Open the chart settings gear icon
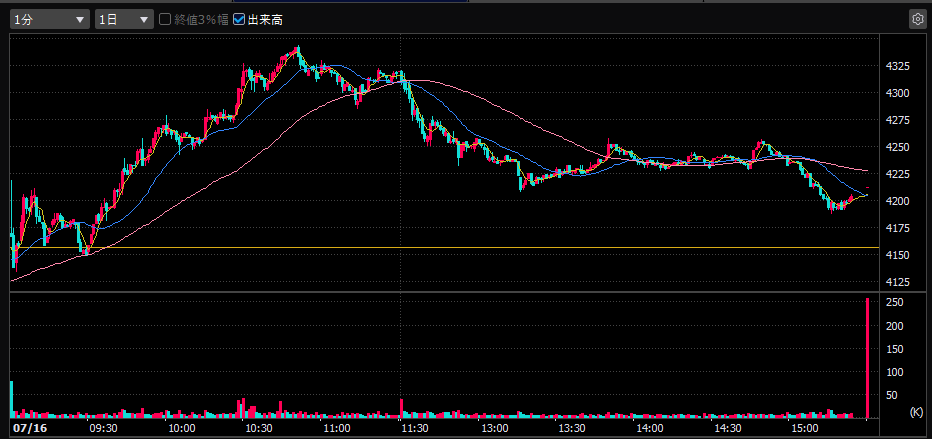932x439 pixels. (917, 20)
